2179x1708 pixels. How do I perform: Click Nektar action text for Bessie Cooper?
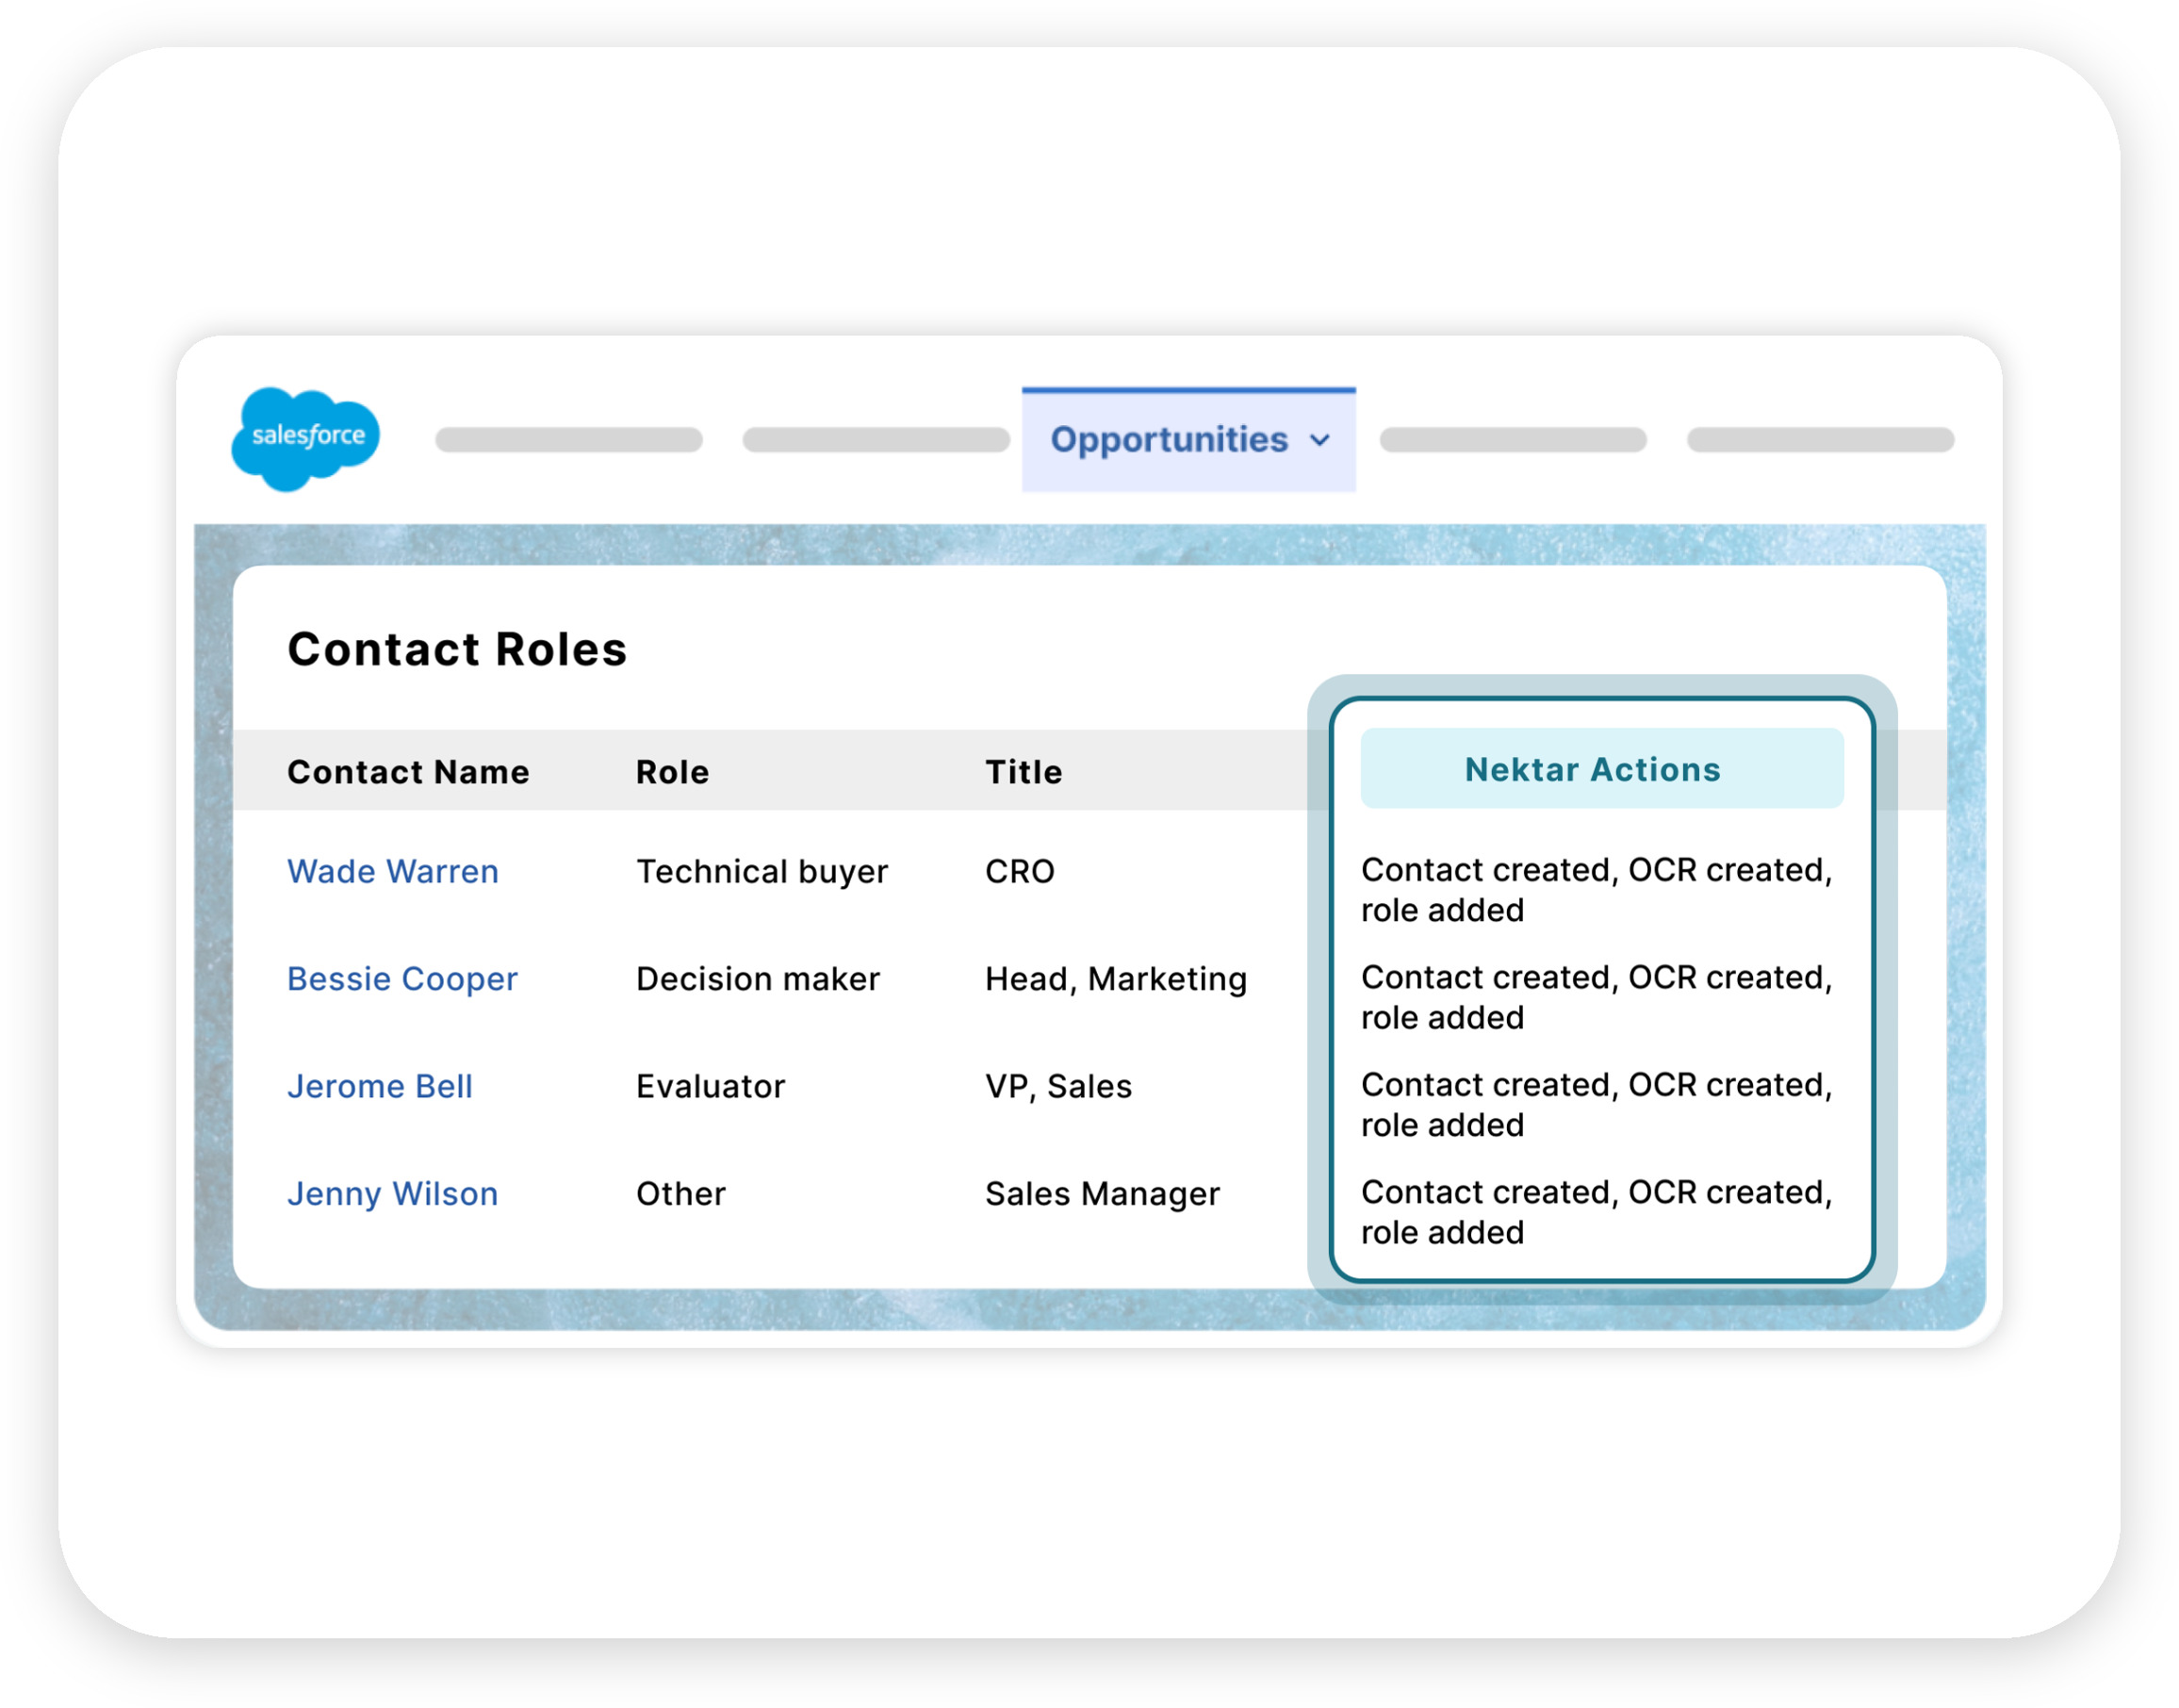click(x=1596, y=996)
